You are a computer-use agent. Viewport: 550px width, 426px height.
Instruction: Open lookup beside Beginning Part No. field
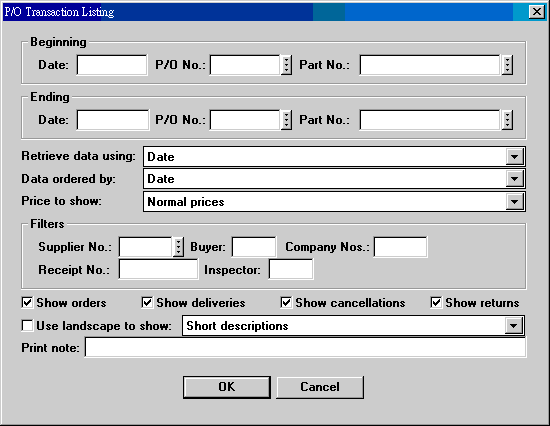tap(507, 65)
